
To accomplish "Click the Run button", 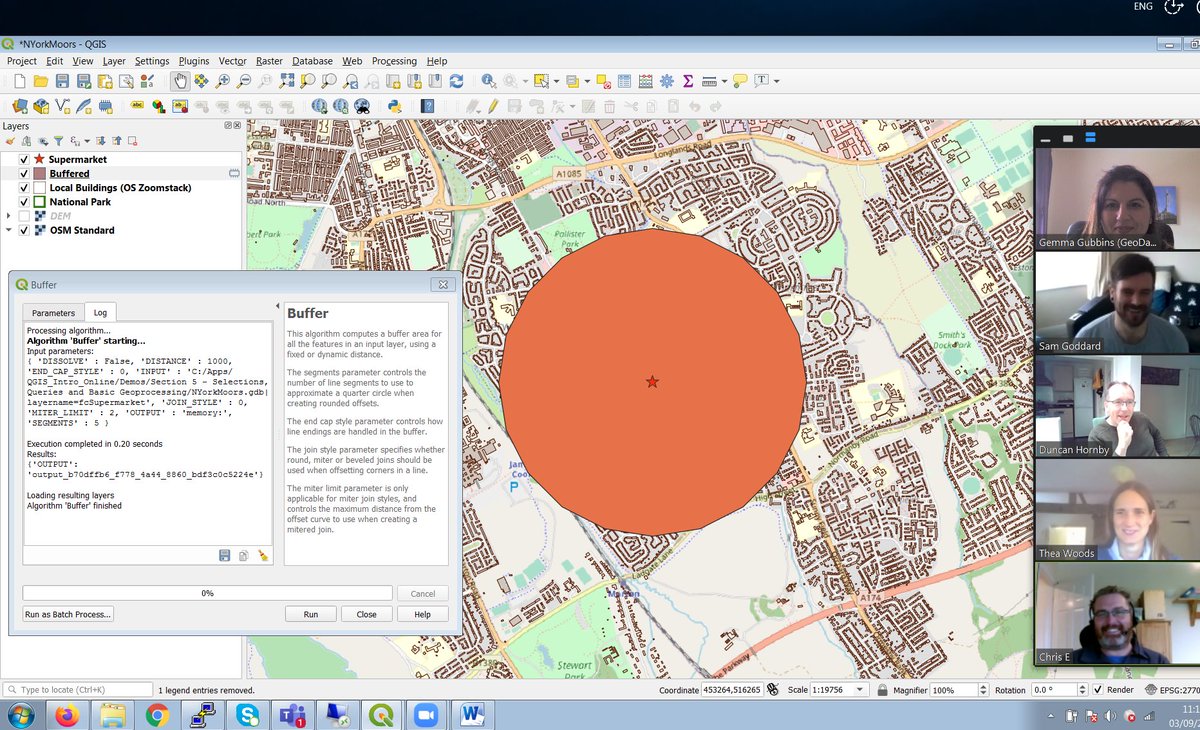I will coord(311,614).
